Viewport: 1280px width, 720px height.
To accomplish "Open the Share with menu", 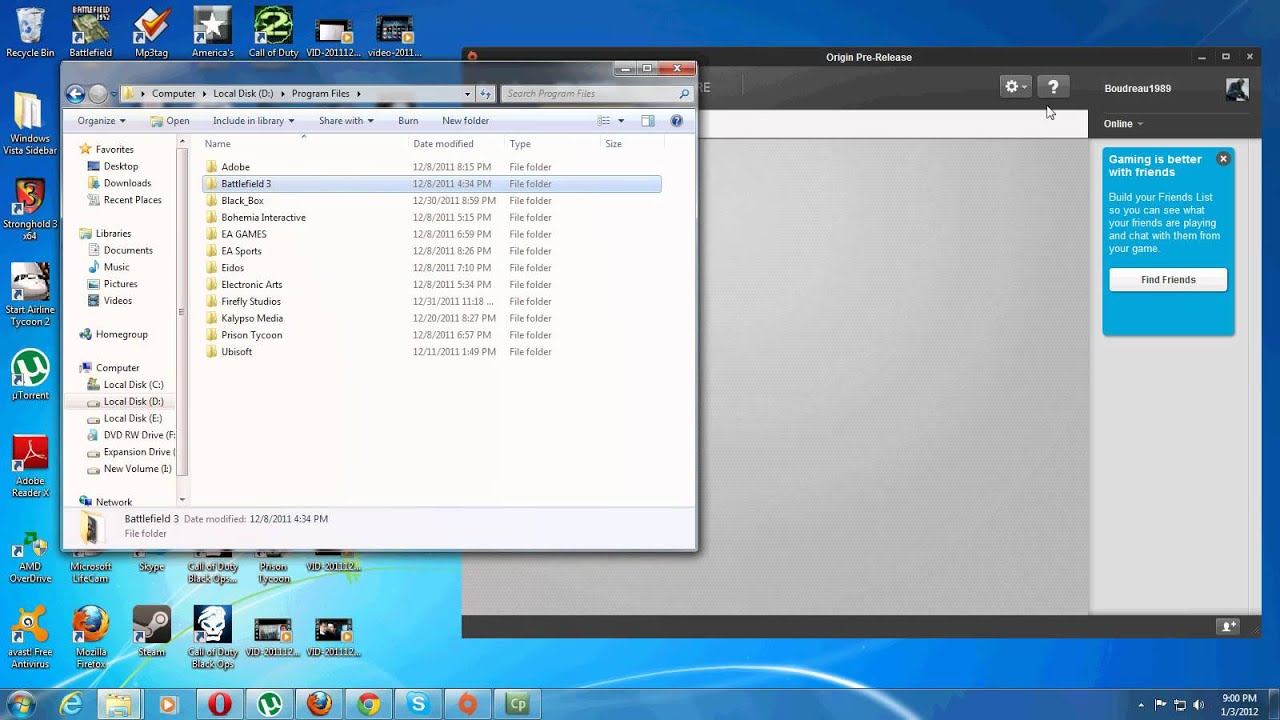I will (346, 121).
